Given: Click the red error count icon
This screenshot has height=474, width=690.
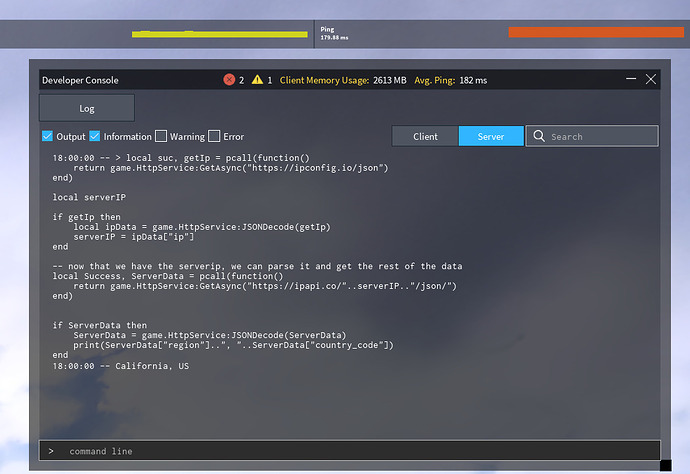Looking at the screenshot, I should click(229, 80).
